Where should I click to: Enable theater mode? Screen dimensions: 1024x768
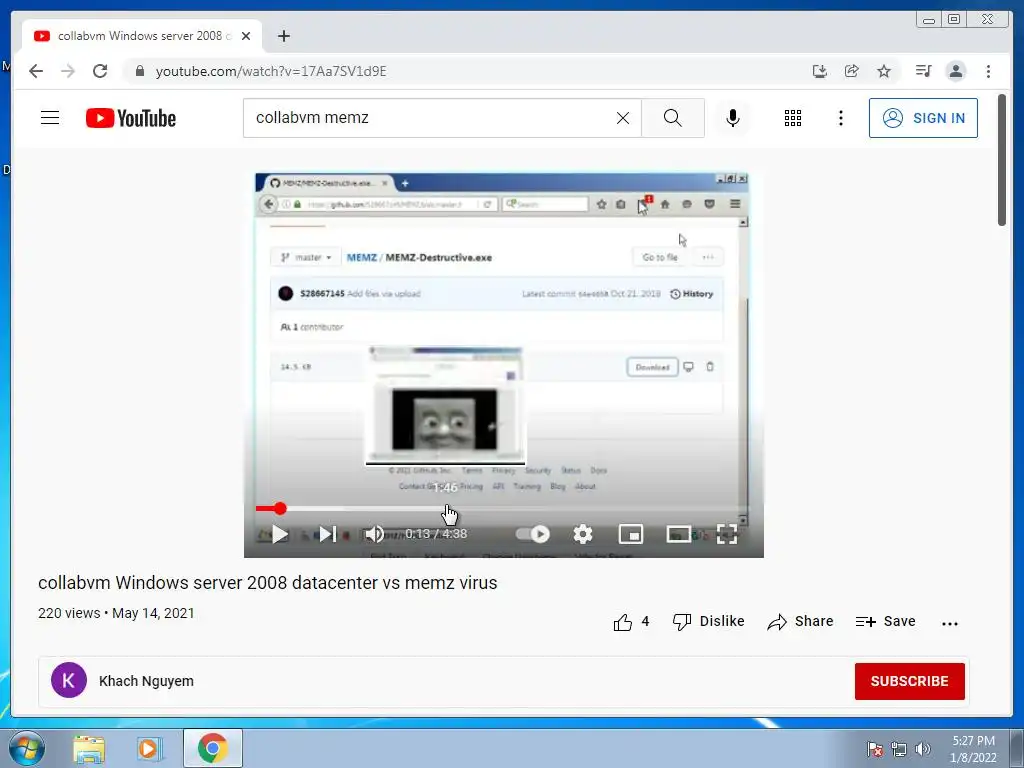[x=679, y=534]
